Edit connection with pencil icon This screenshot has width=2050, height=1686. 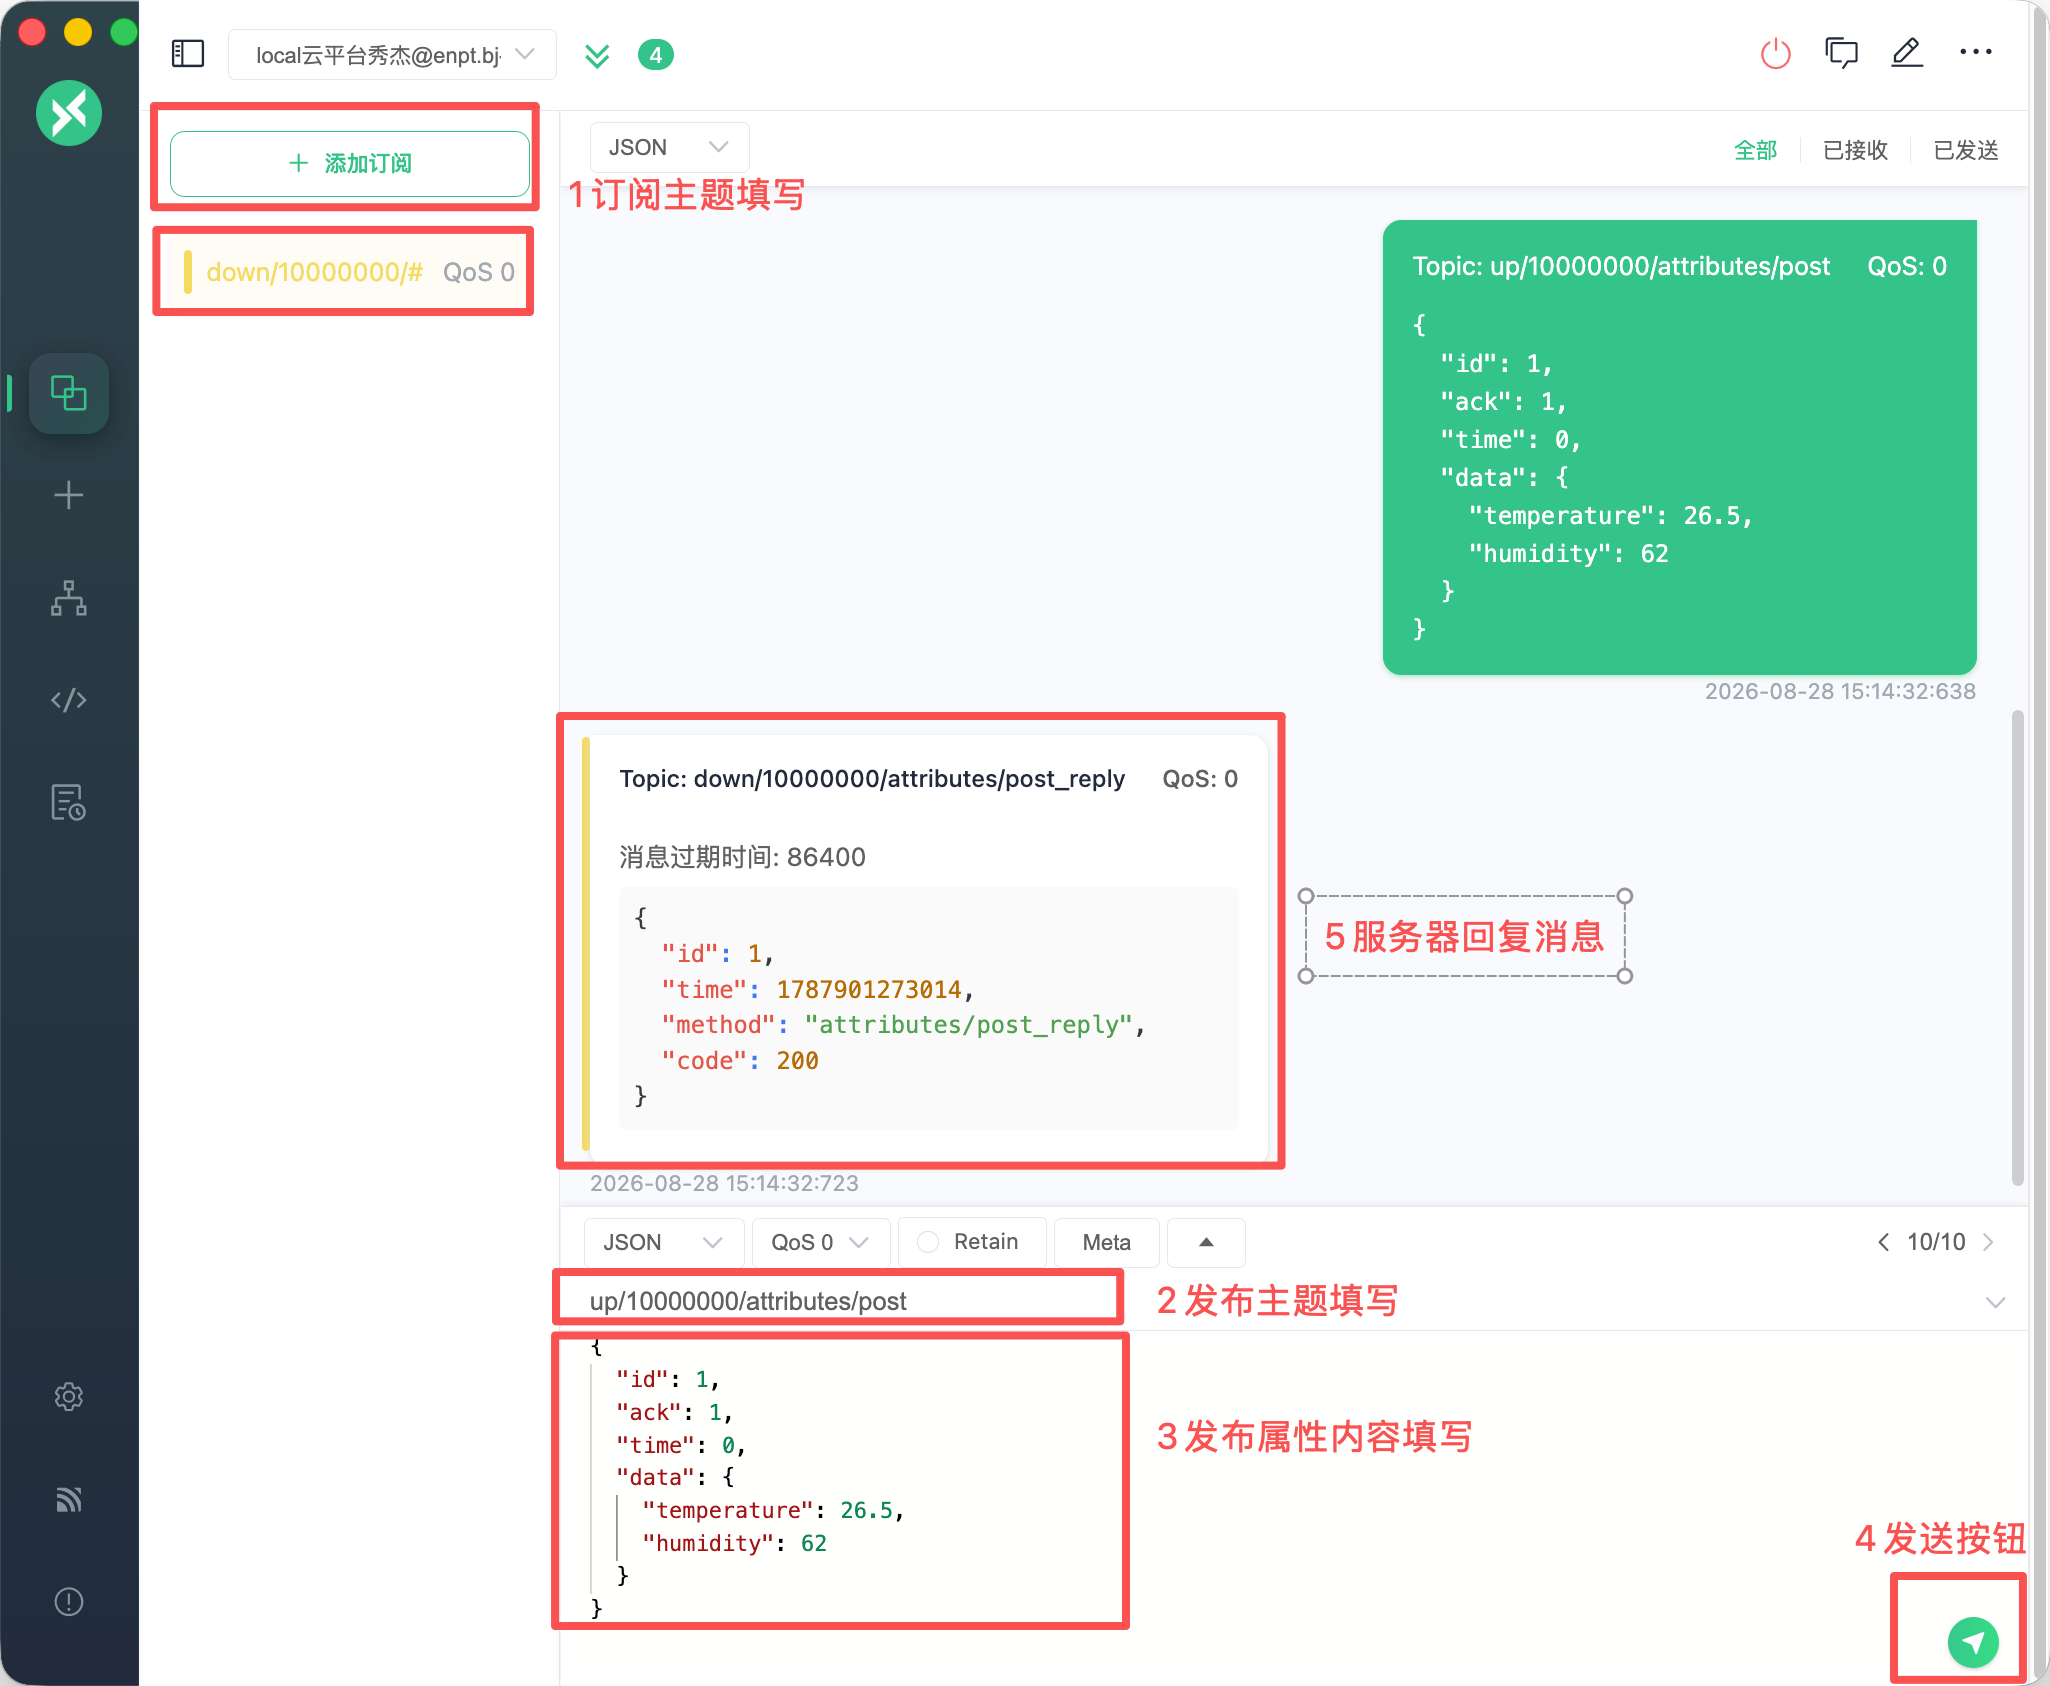[x=1907, y=53]
